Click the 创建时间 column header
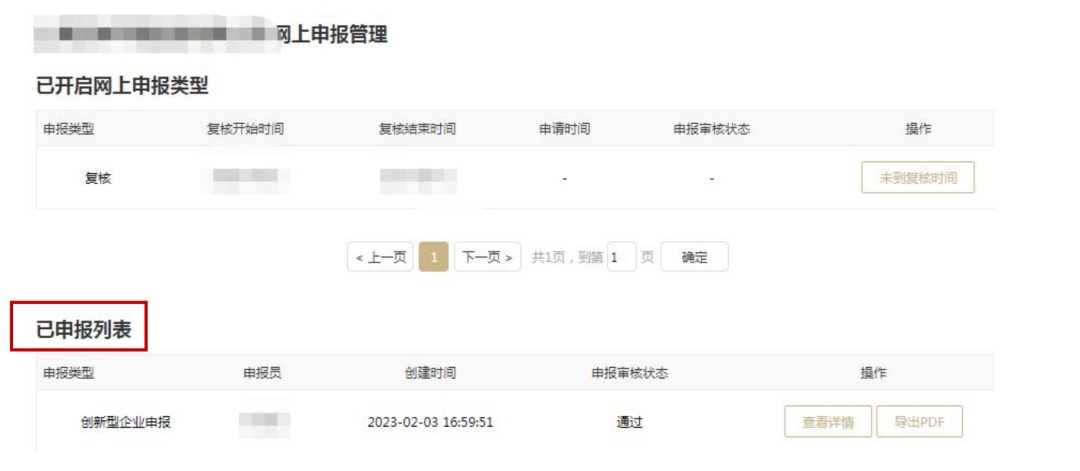The width and height of the screenshot is (1080, 471). 430,373
